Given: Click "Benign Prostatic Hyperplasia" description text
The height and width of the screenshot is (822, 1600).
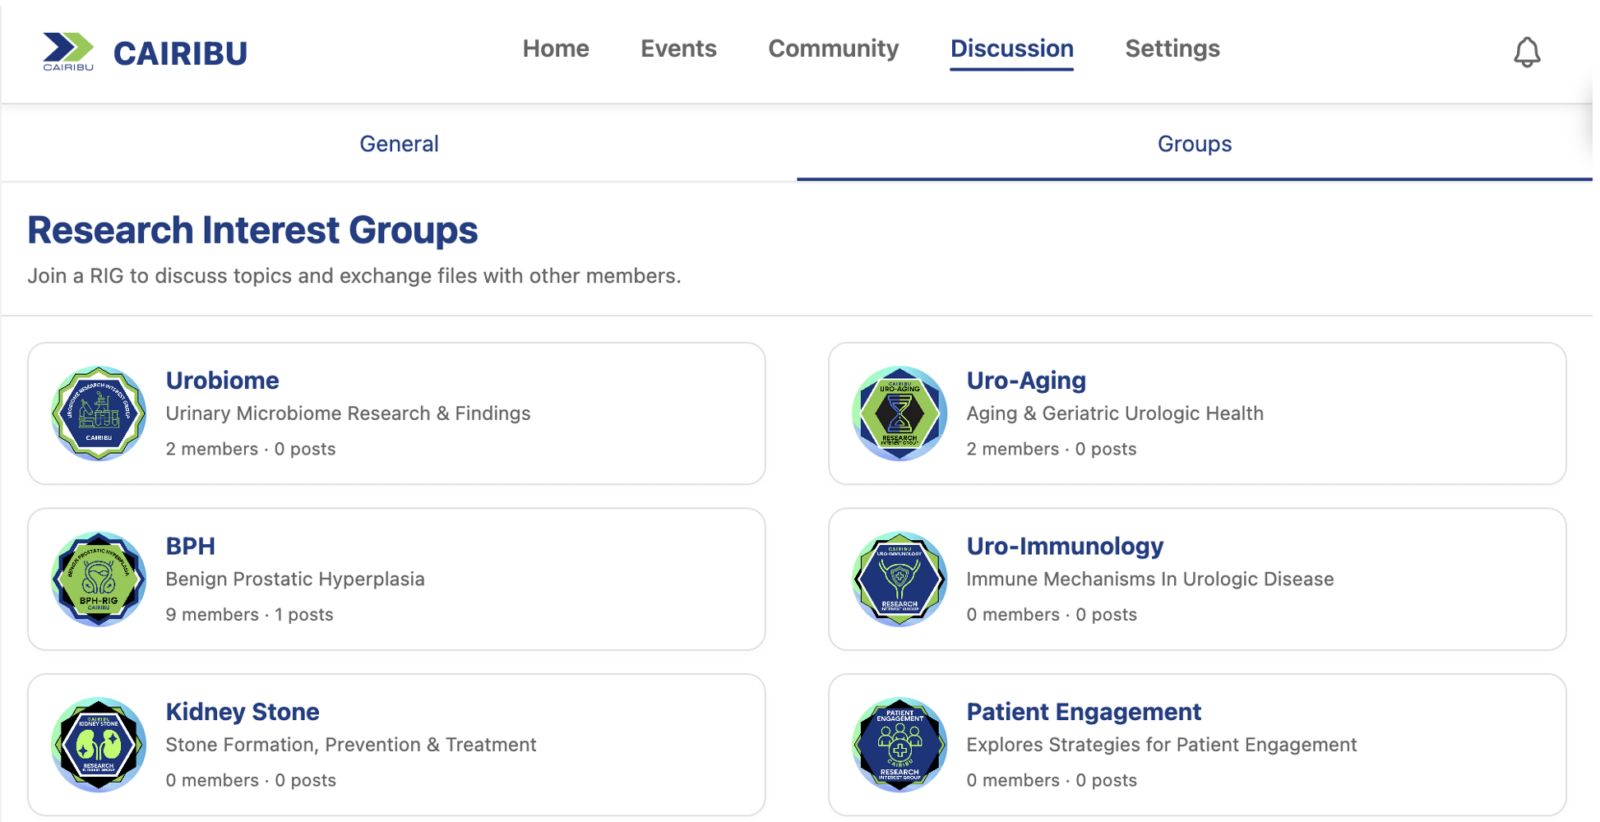Looking at the screenshot, I should [295, 579].
